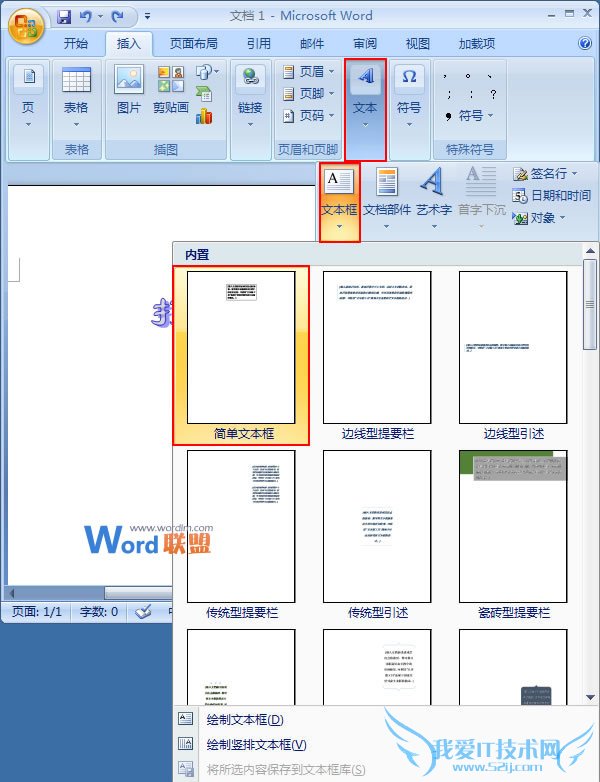Open 文档部件 quick parts menu
The image size is (600, 782).
tap(387, 199)
